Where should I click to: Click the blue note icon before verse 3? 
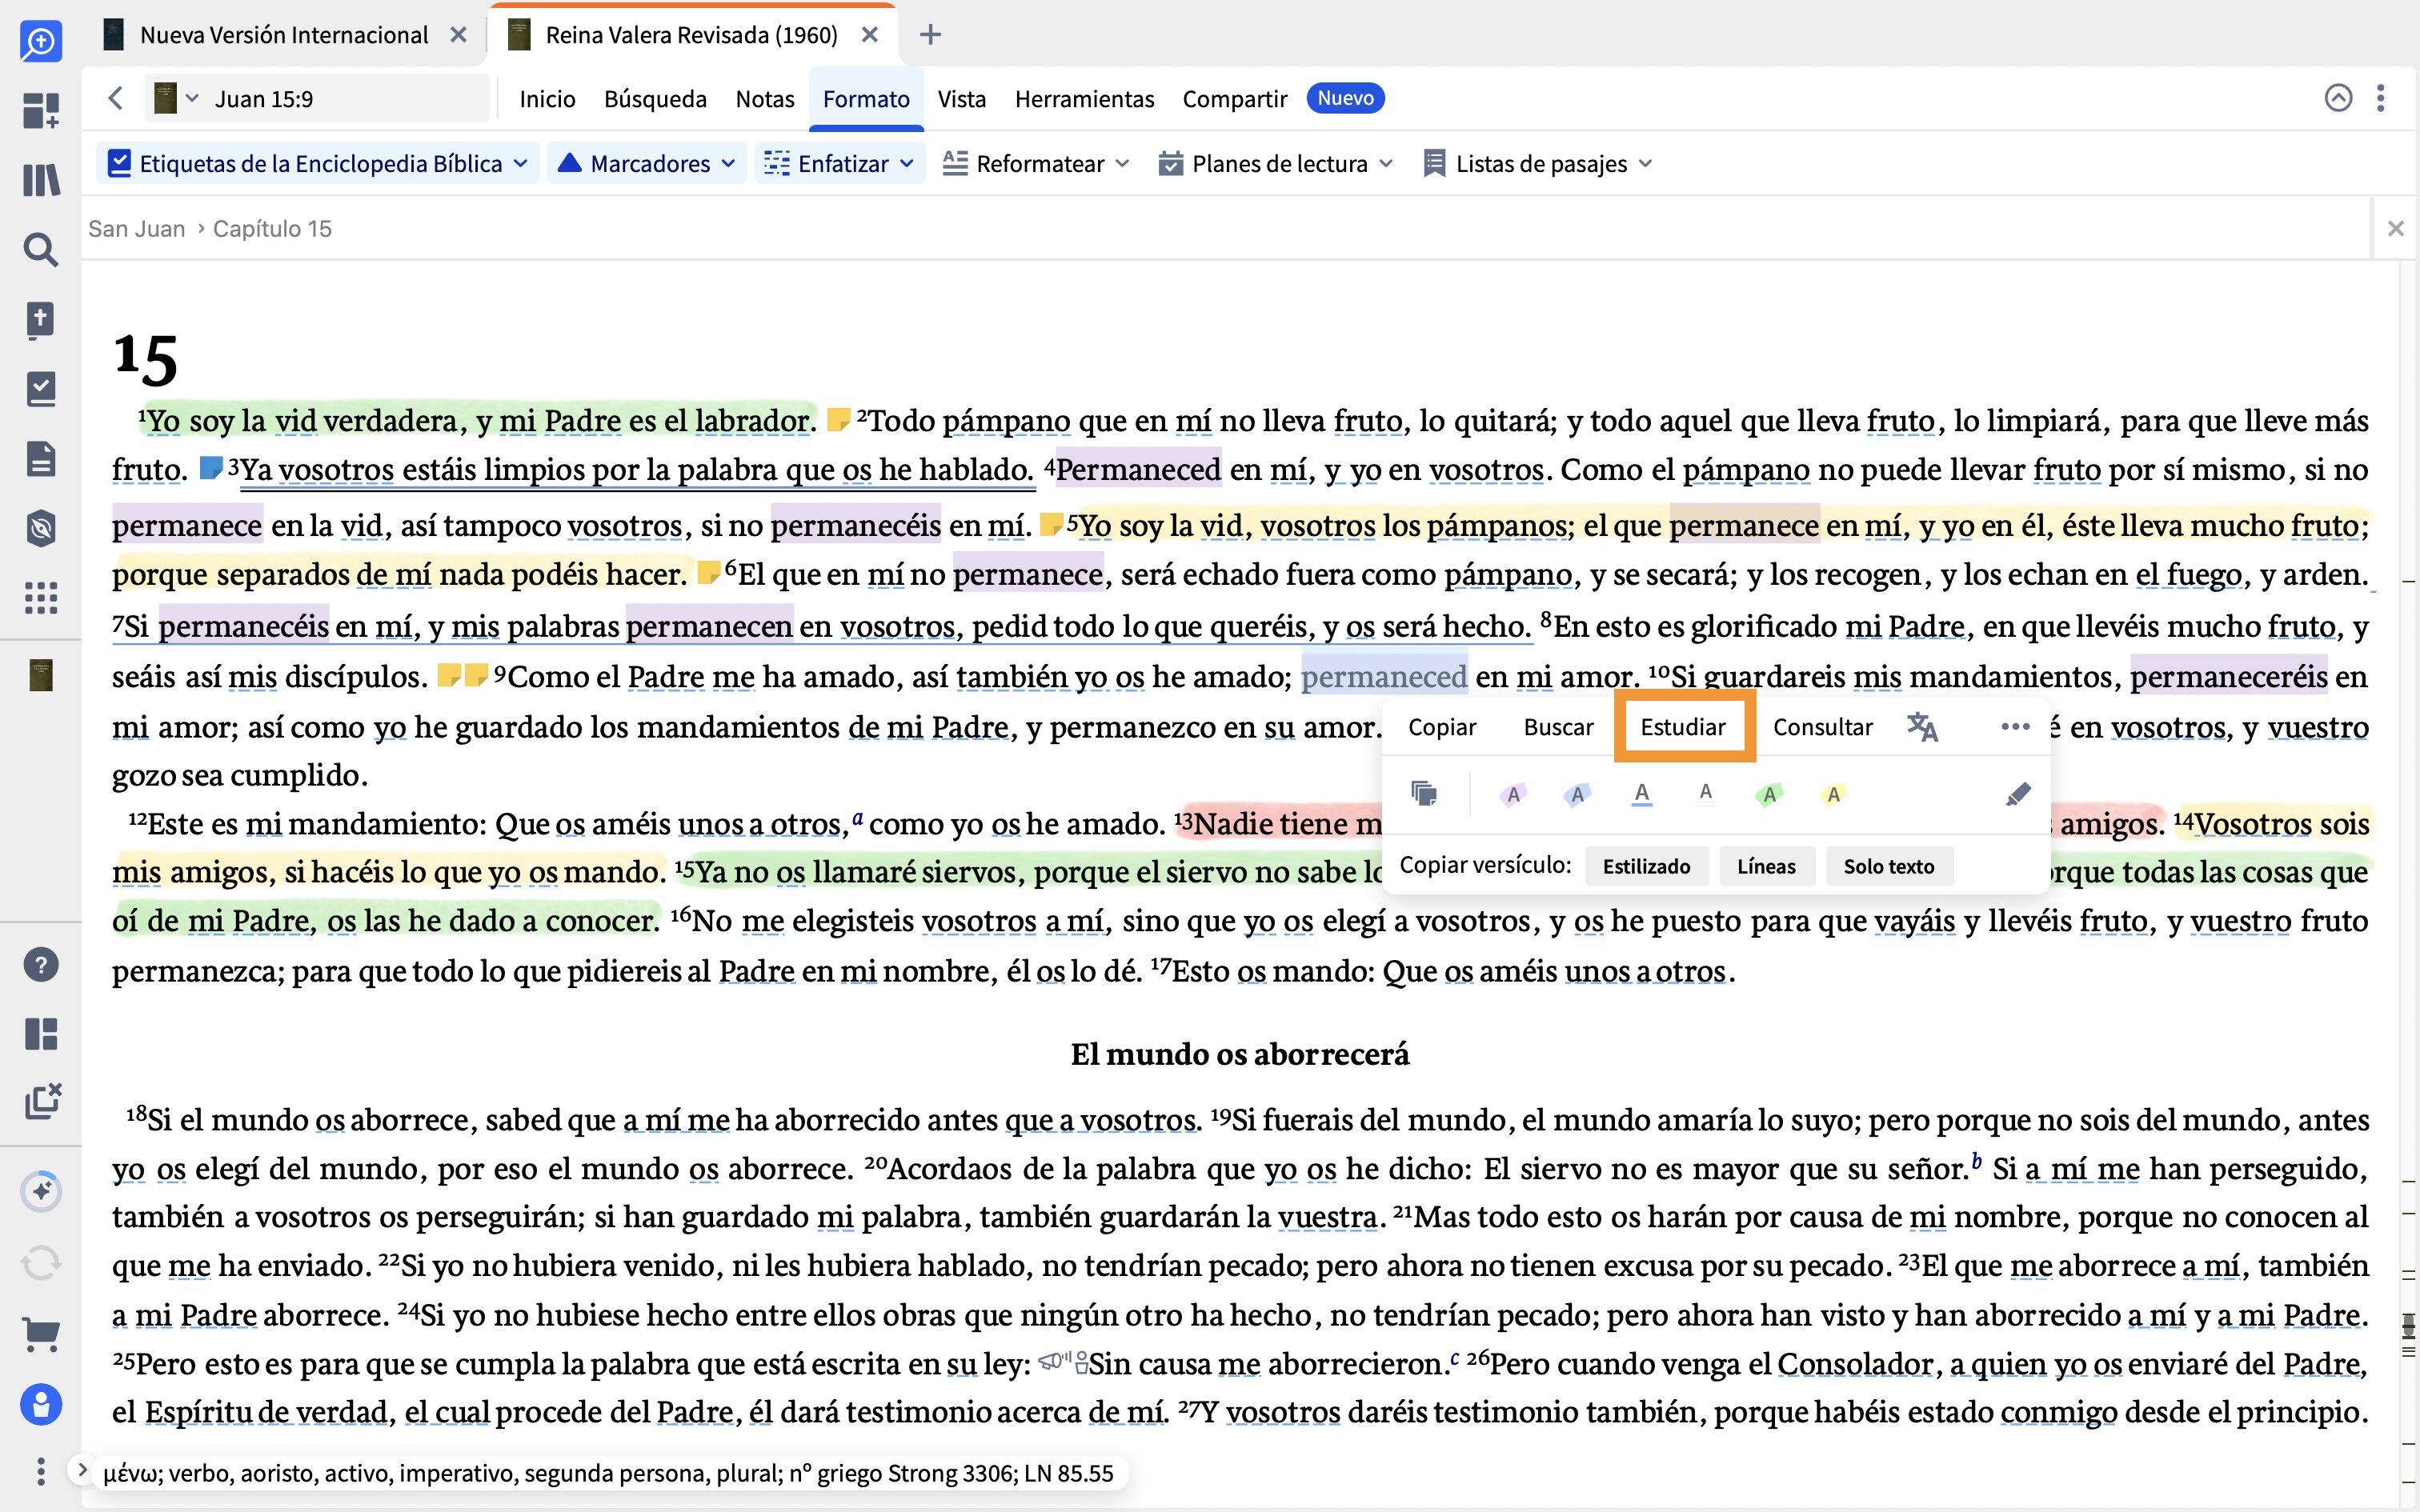211,468
